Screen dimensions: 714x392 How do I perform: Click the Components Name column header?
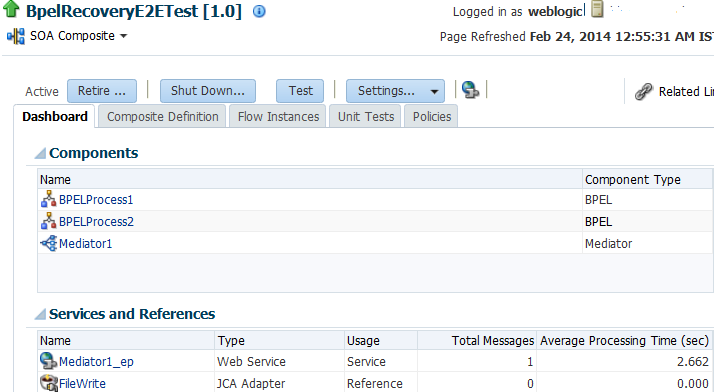310,179
